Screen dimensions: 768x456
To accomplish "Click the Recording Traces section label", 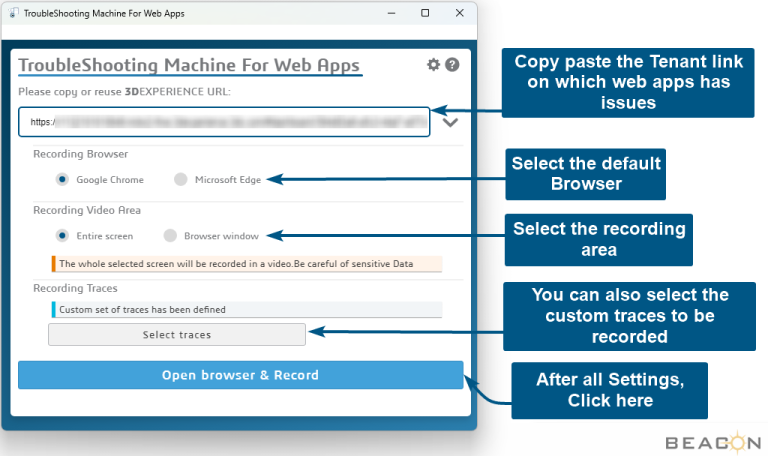I will click(x=75, y=288).
